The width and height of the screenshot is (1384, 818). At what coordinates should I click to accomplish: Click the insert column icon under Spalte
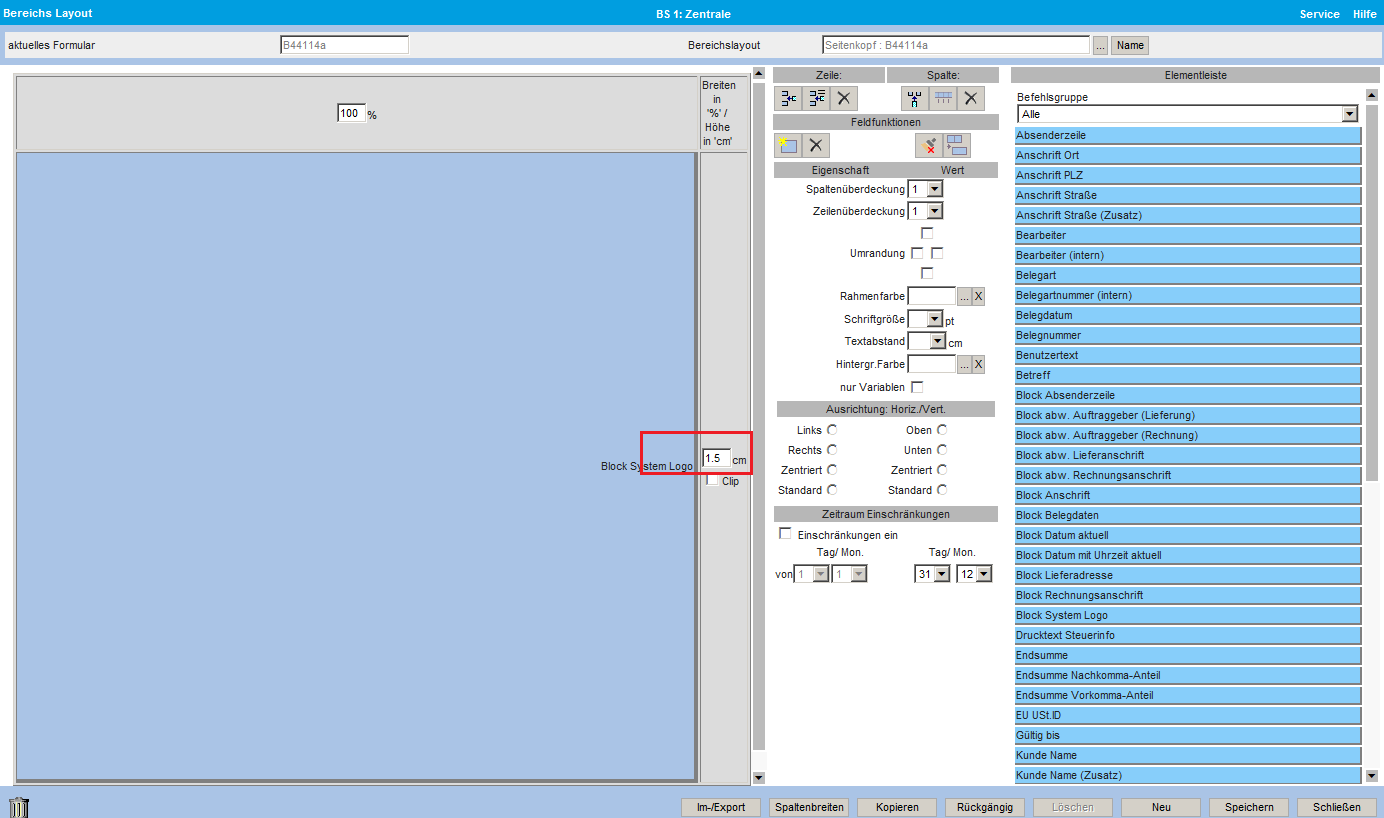(914, 98)
